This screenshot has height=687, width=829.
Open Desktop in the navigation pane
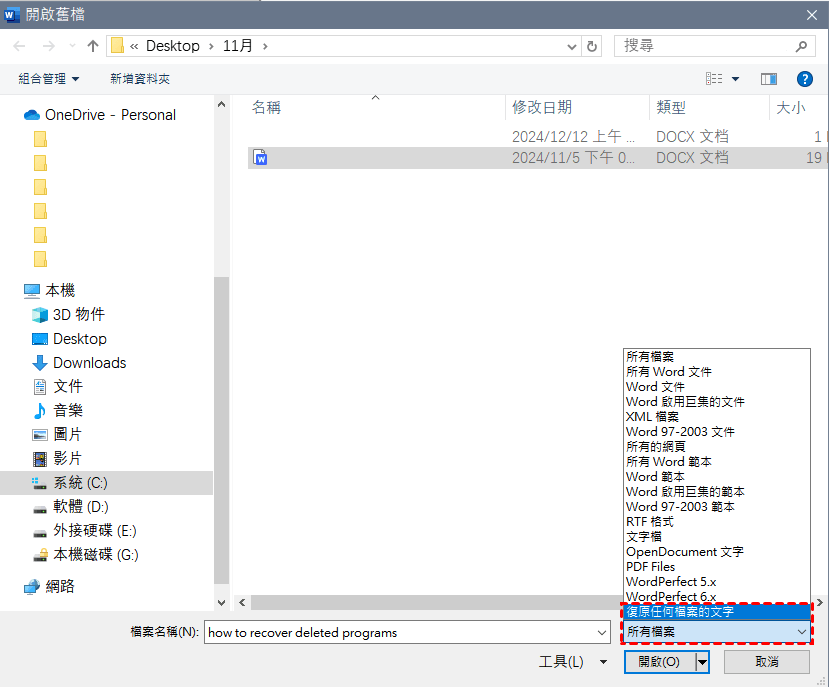point(69,338)
